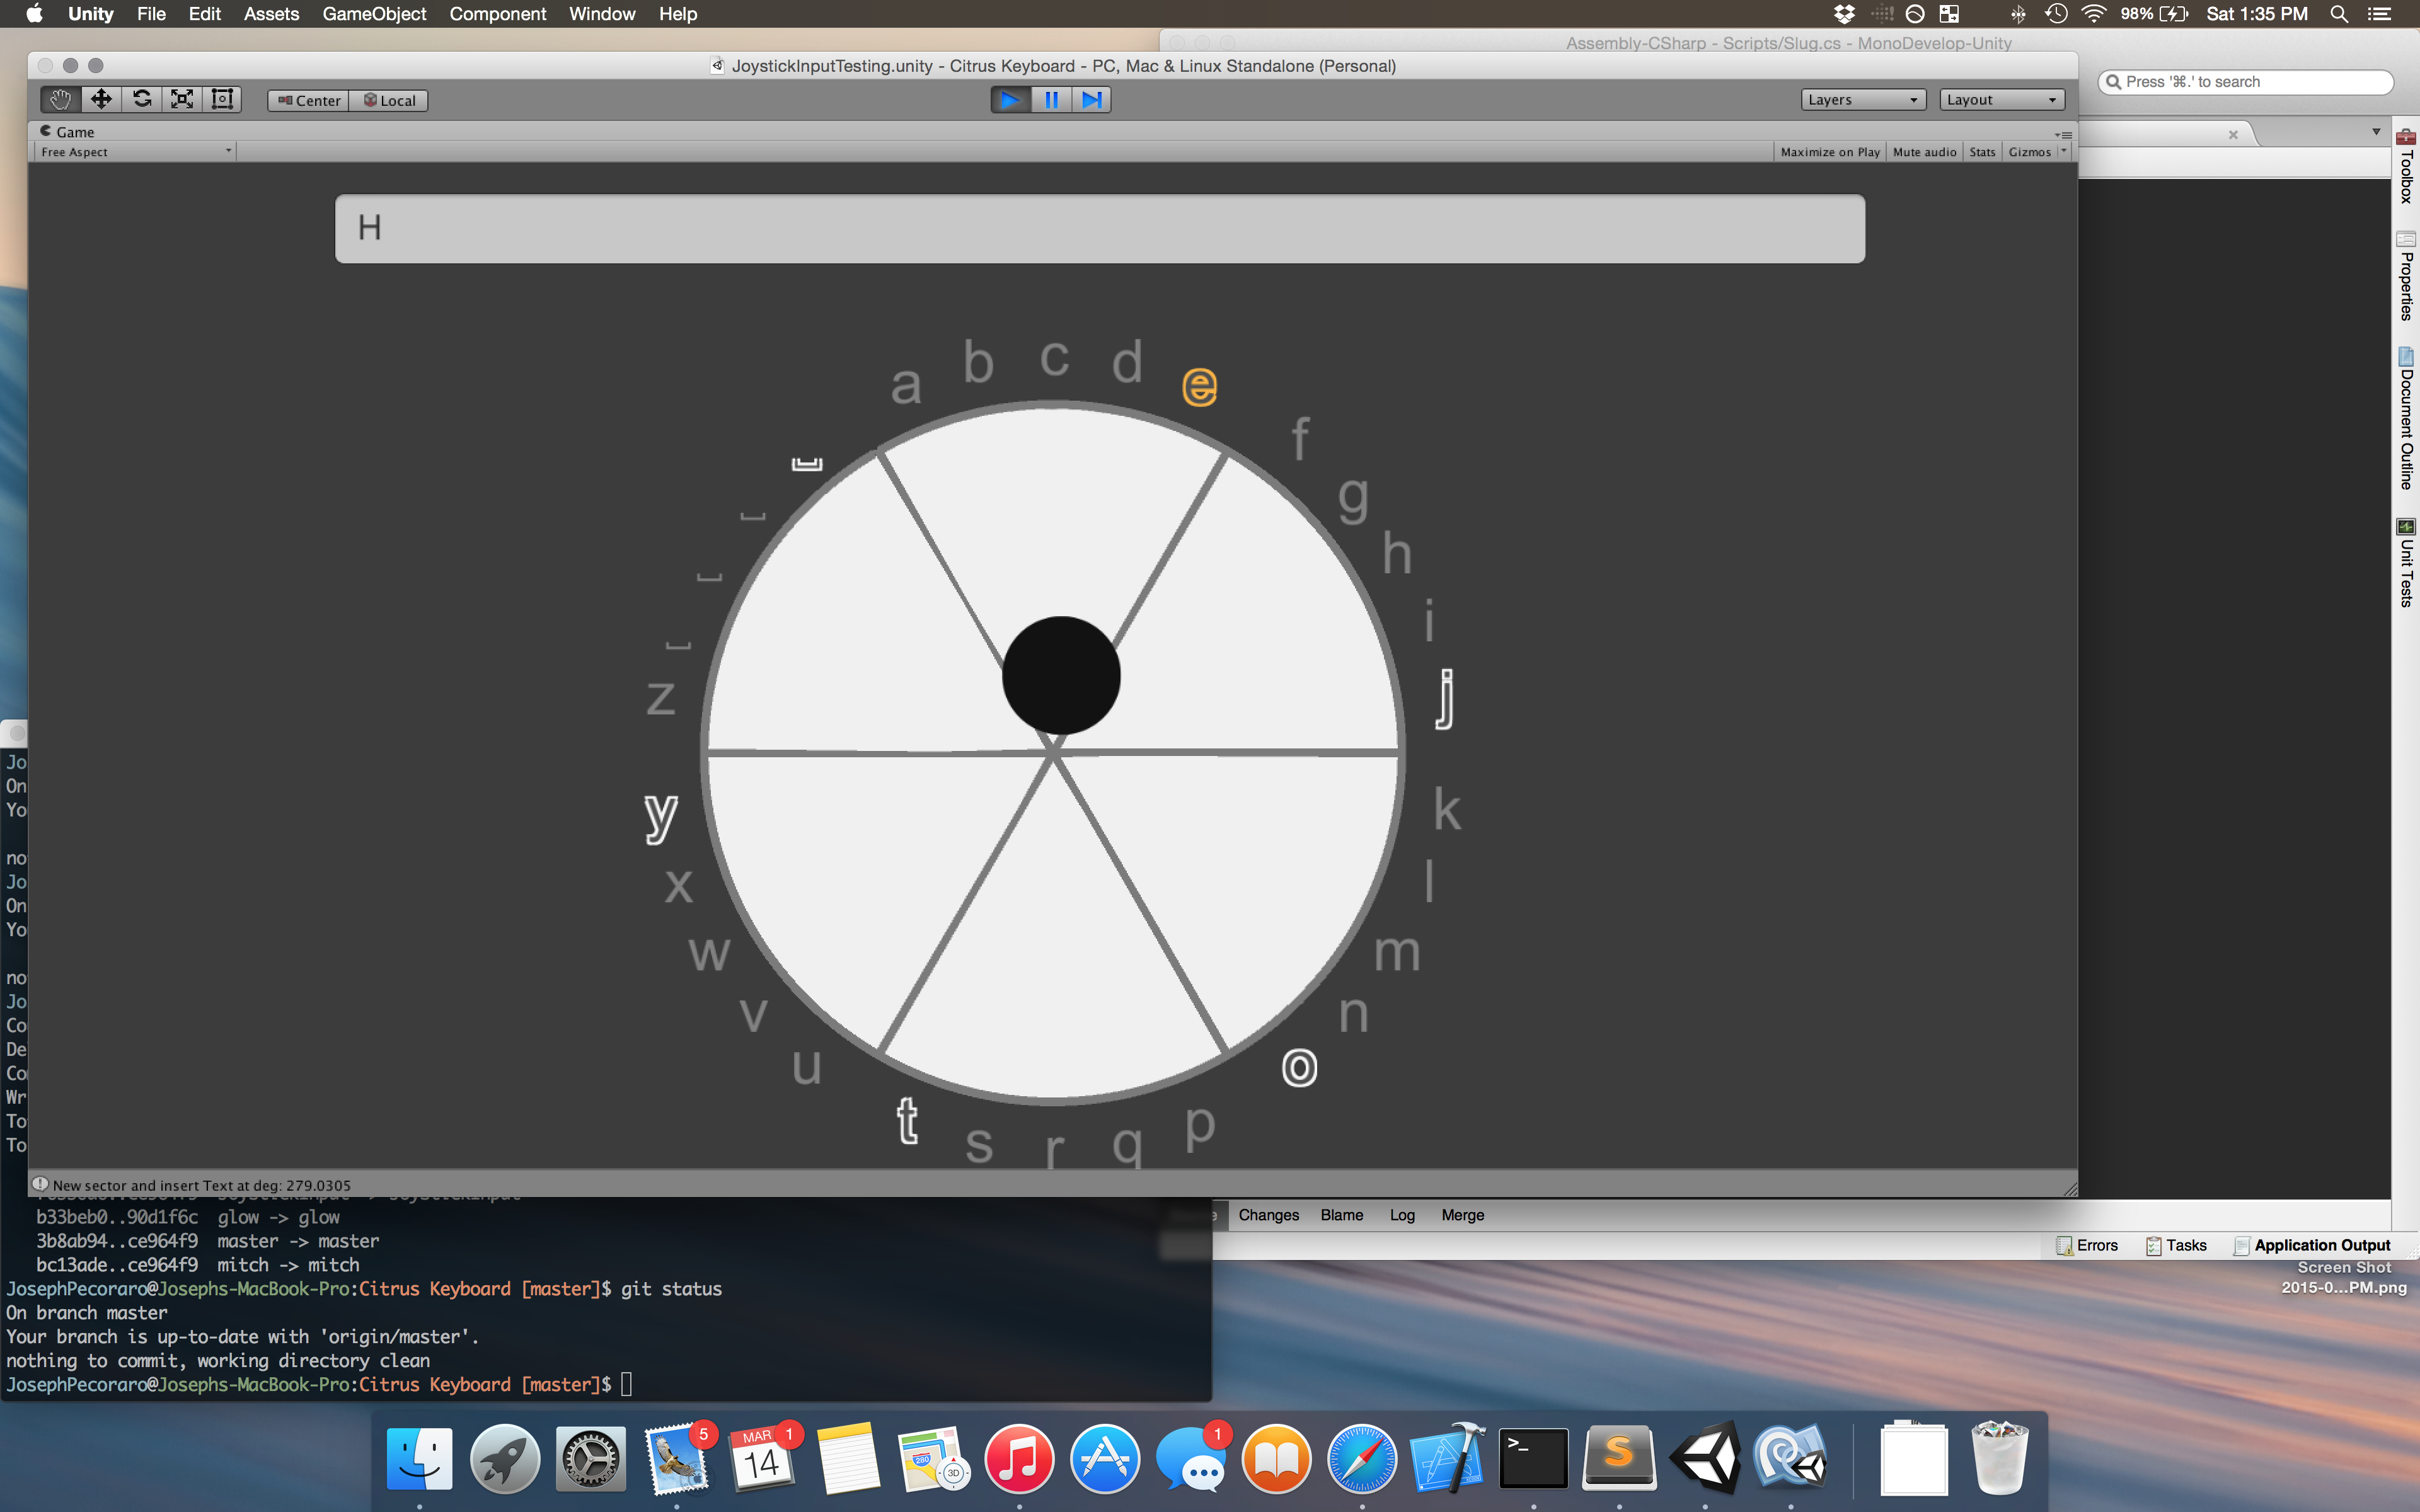Screen dimensions: 2420x1512
Task: Toggle the Stats overlay
Action: pyautogui.click(x=1982, y=152)
